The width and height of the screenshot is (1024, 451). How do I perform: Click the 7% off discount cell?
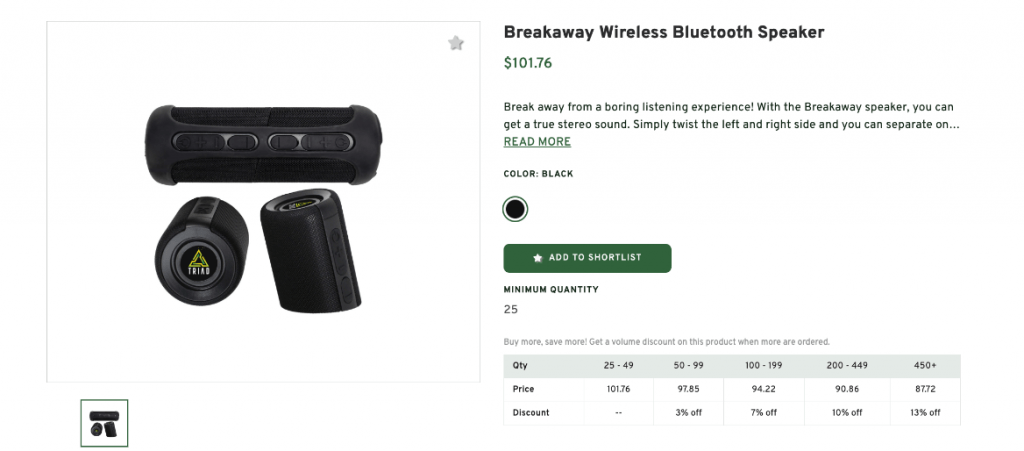click(766, 413)
